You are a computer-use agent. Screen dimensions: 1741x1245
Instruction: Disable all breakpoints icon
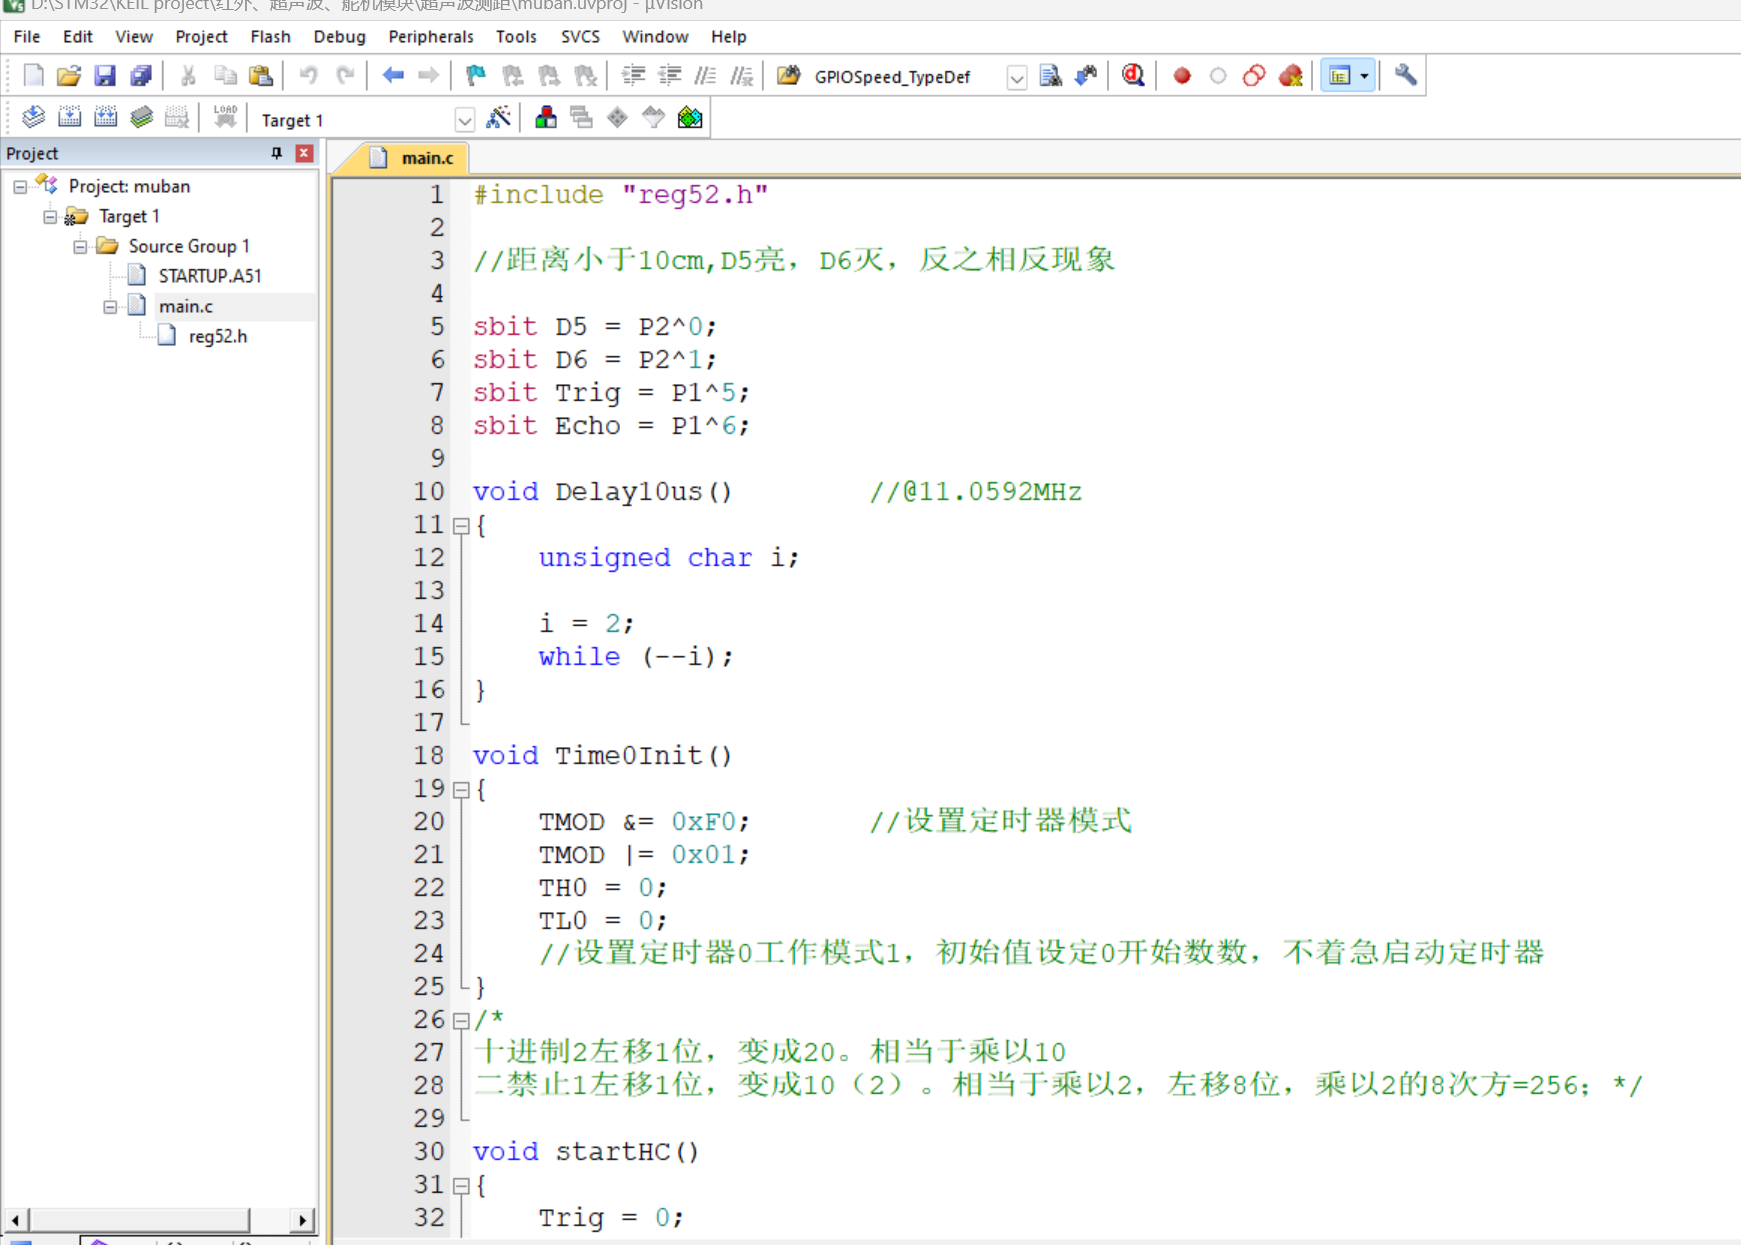click(1254, 76)
